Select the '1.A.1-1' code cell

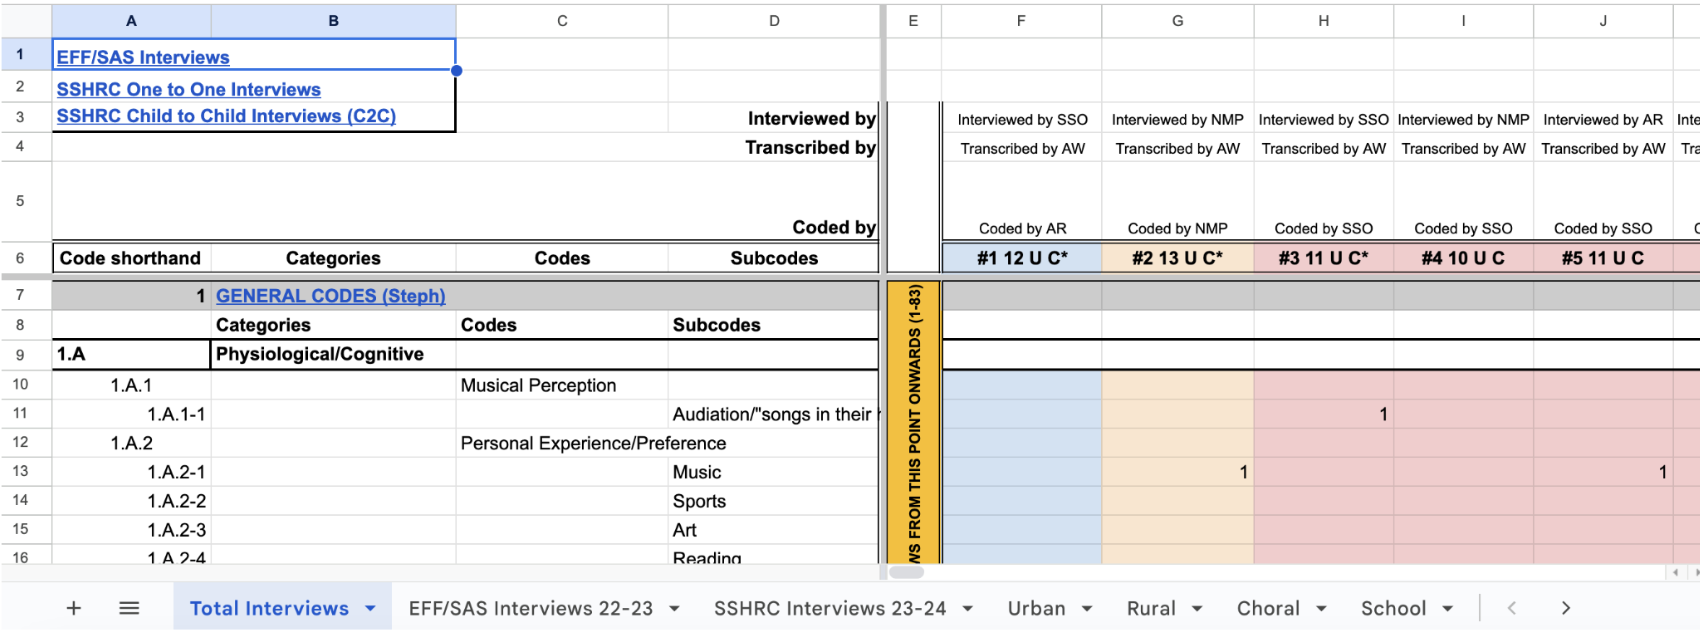click(131, 414)
